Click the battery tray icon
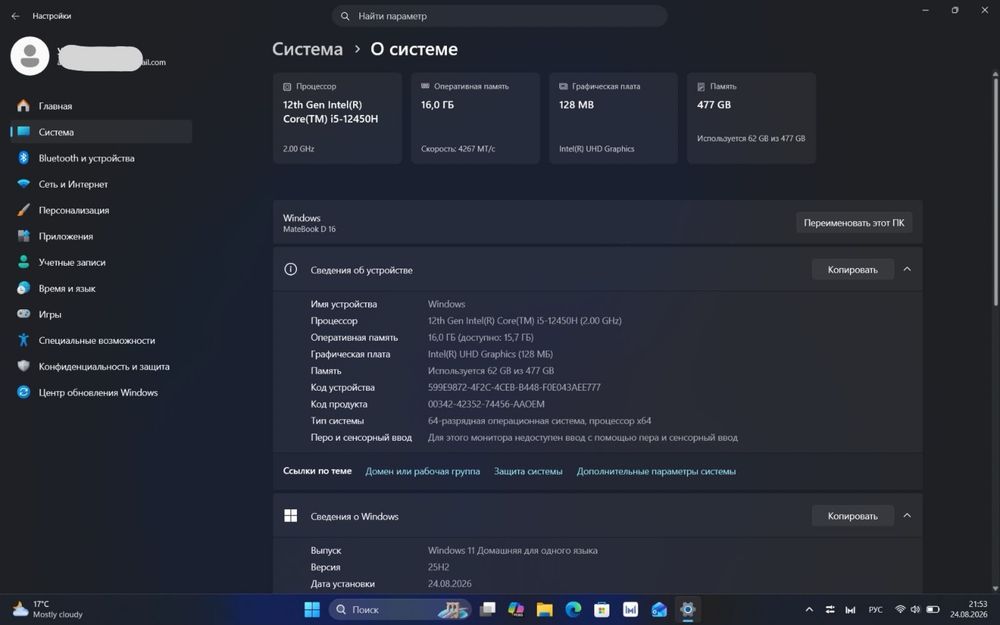The image size is (1000, 625). click(932, 610)
